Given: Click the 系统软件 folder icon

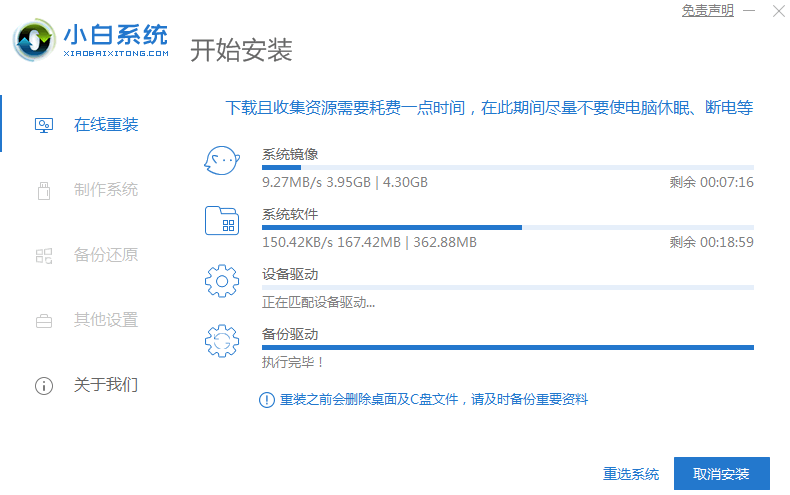Looking at the screenshot, I should 221,221.
